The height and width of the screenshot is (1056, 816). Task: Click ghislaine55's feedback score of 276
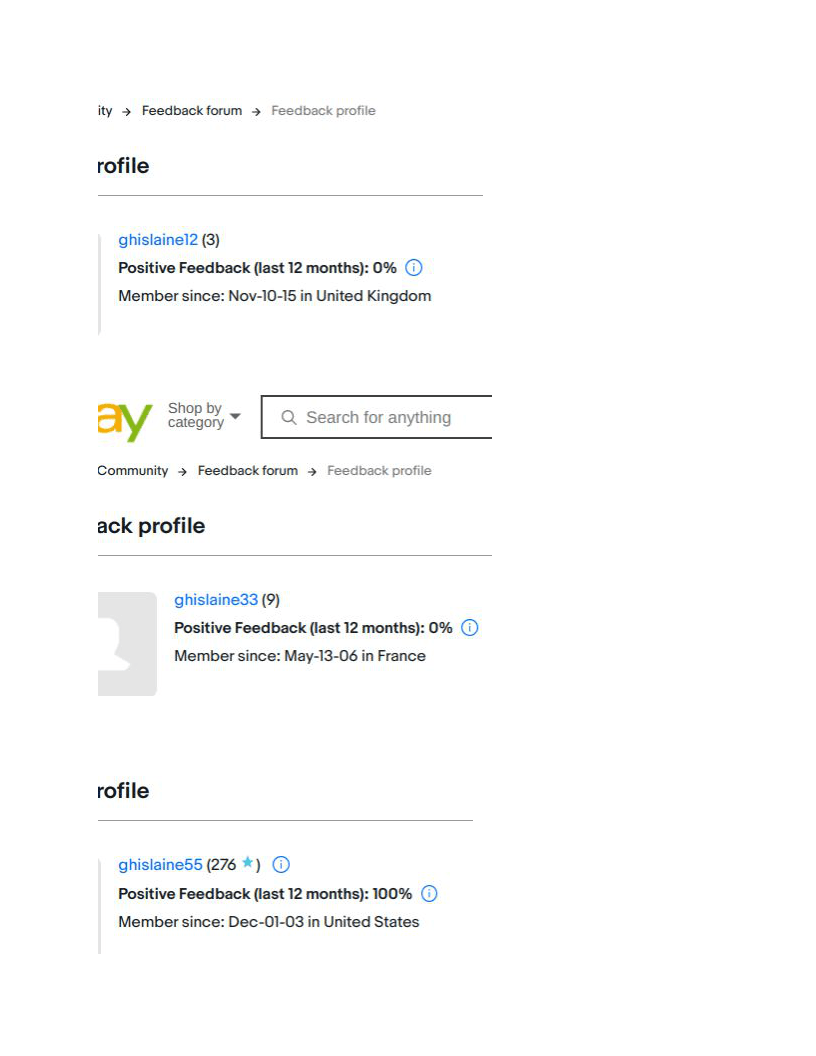click(223, 865)
